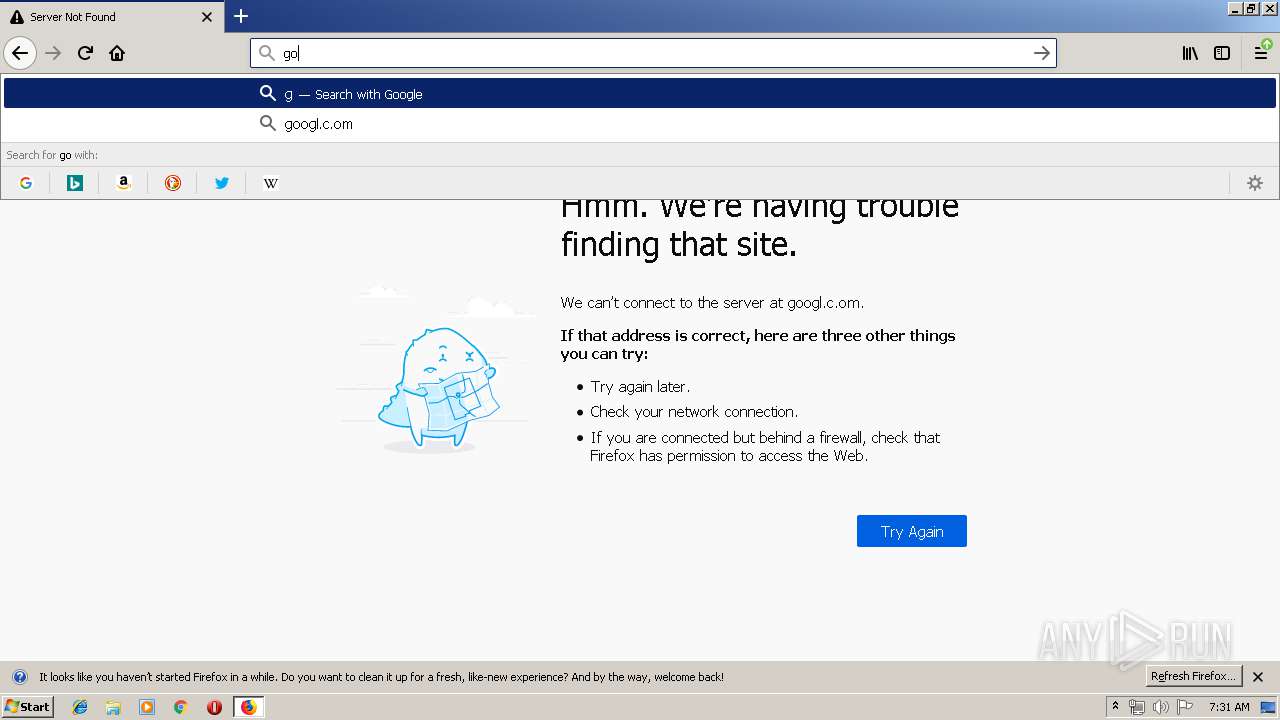1280x720 pixels.
Task: Dismiss the Firefox refresh notification bar
Action: click(x=1258, y=677)
